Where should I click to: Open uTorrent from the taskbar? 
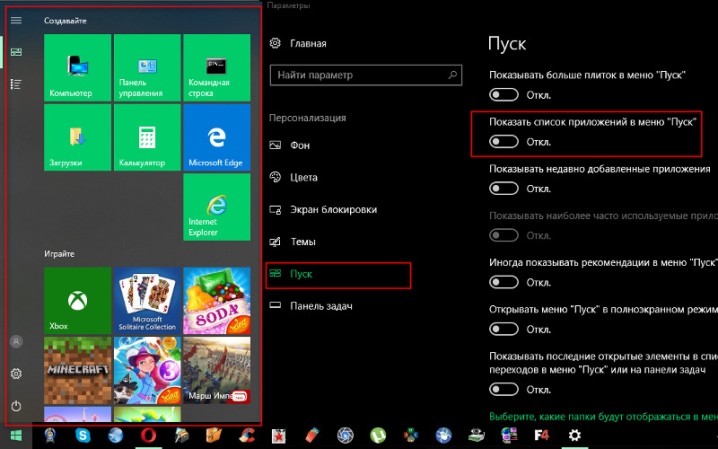[378, 435]
